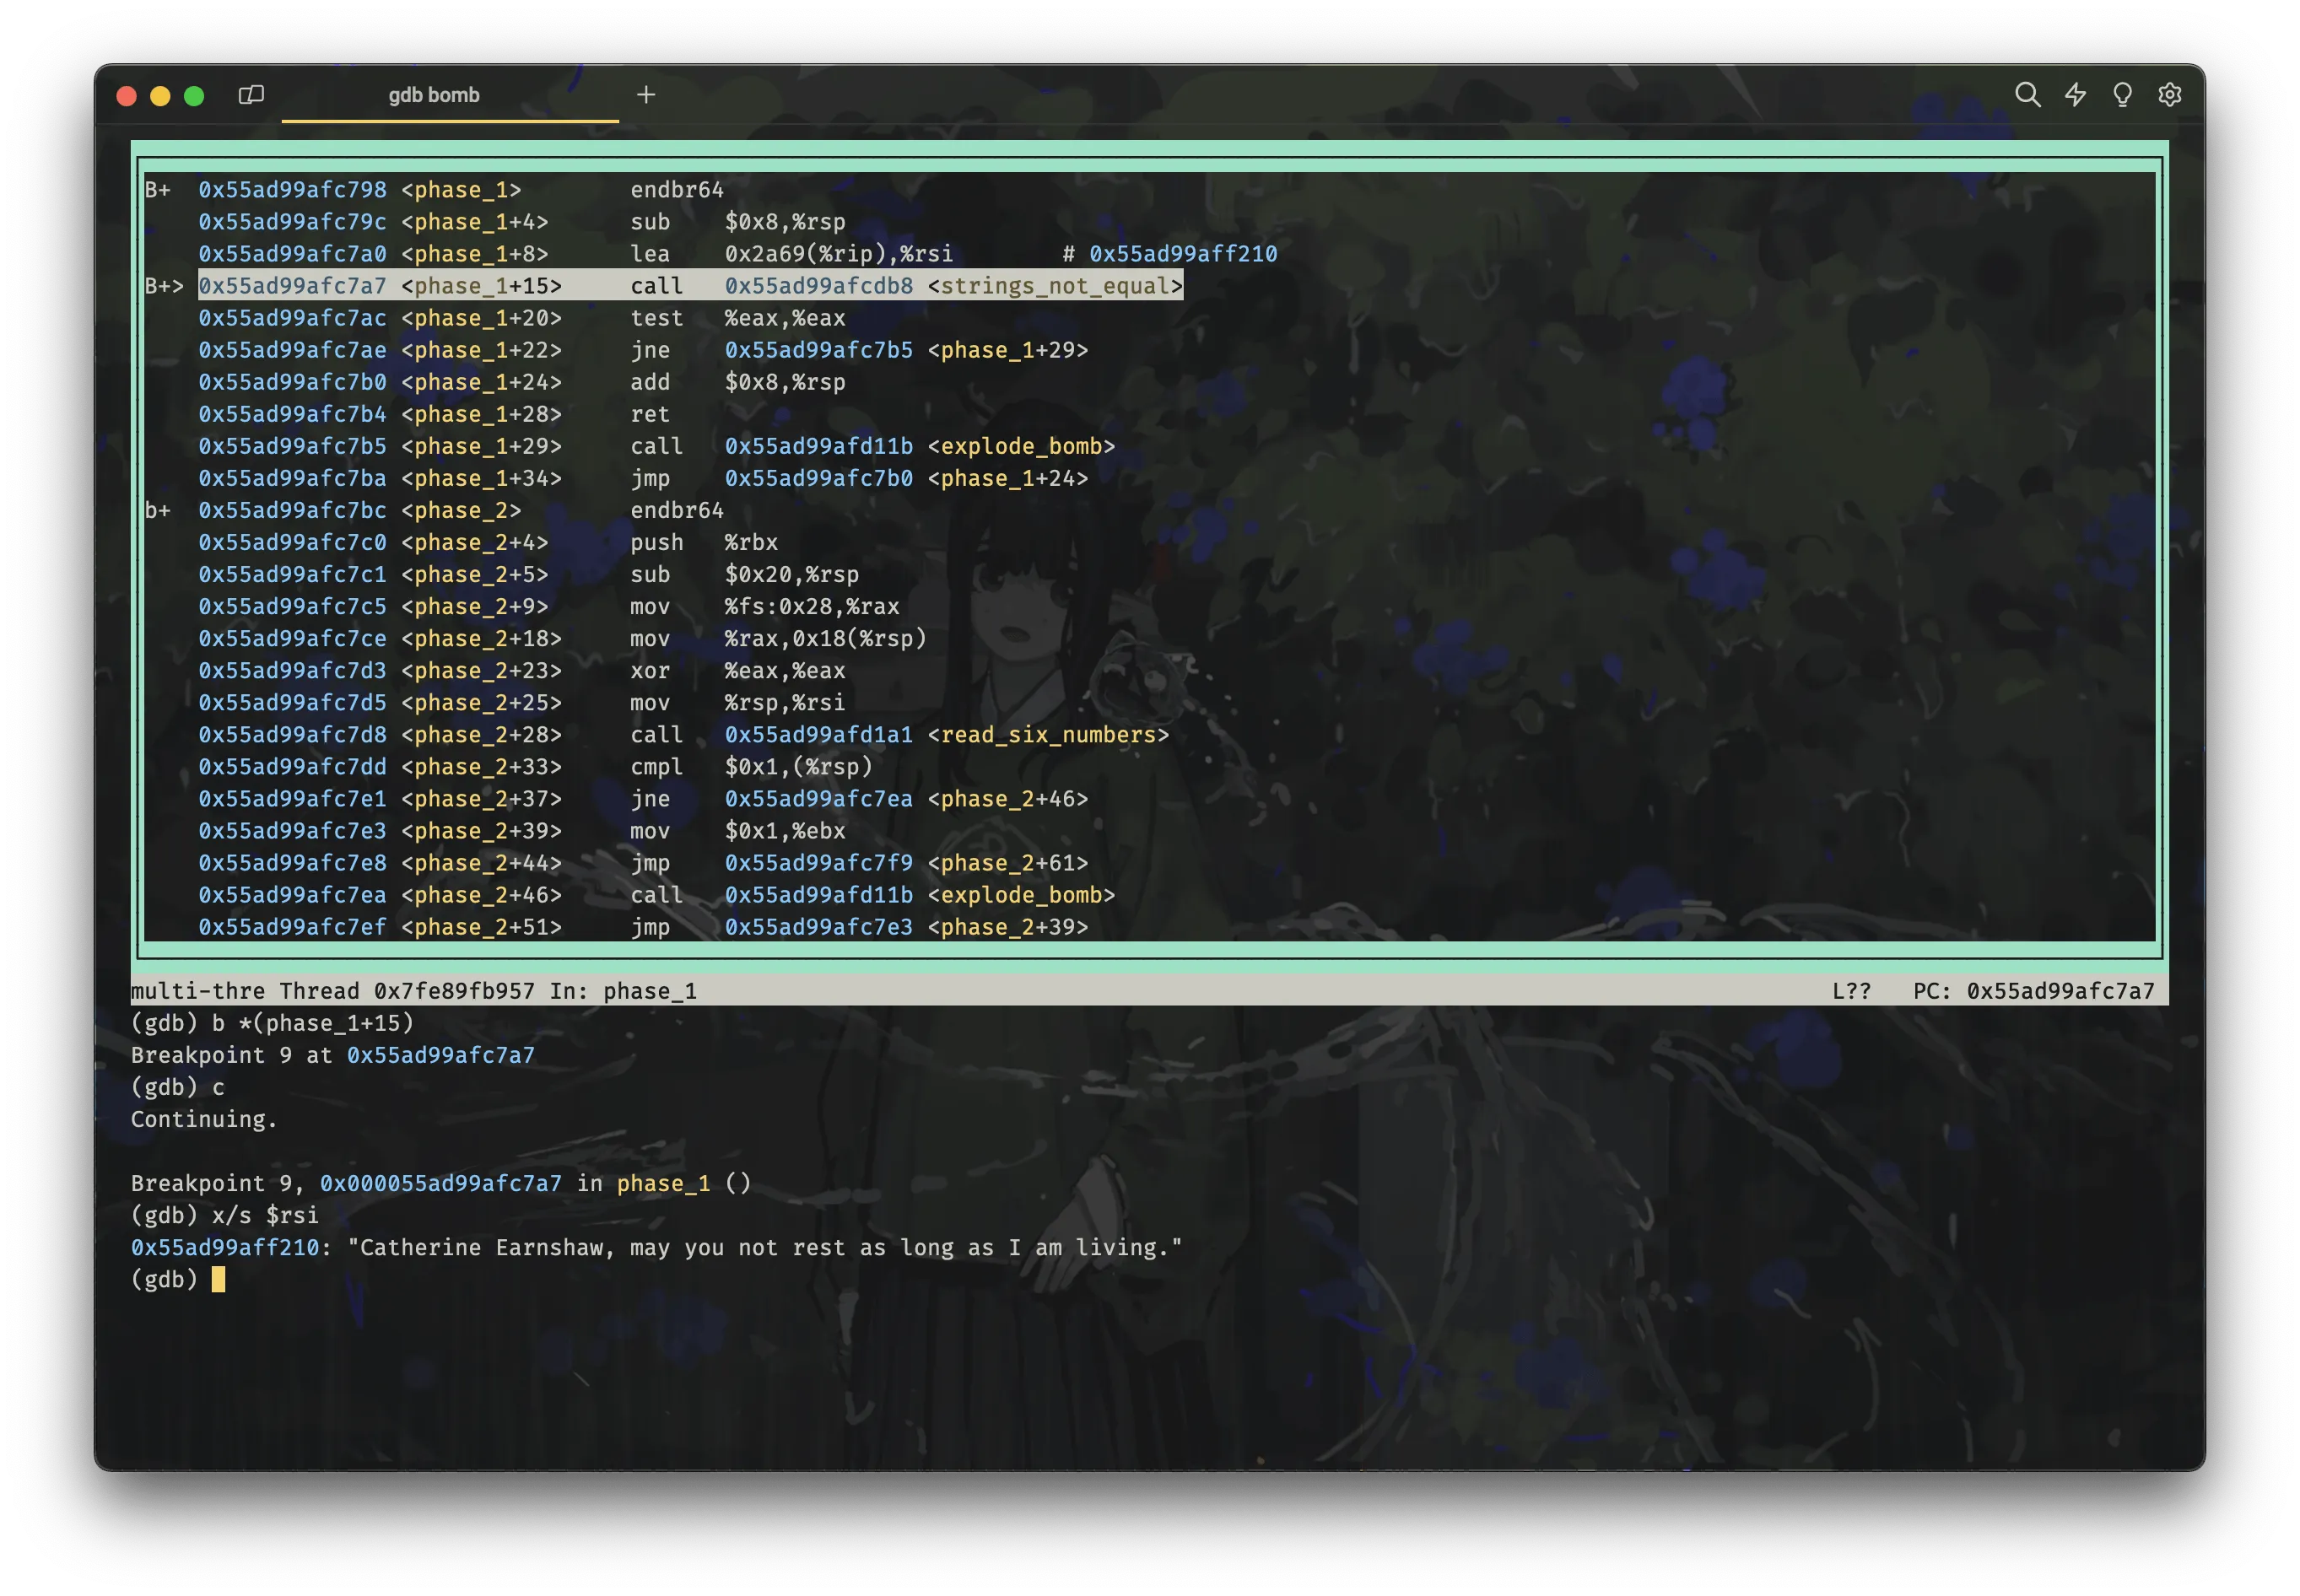Click "PC: 0x55ad99afc7a7" in the status line

tap(2034, 991)
